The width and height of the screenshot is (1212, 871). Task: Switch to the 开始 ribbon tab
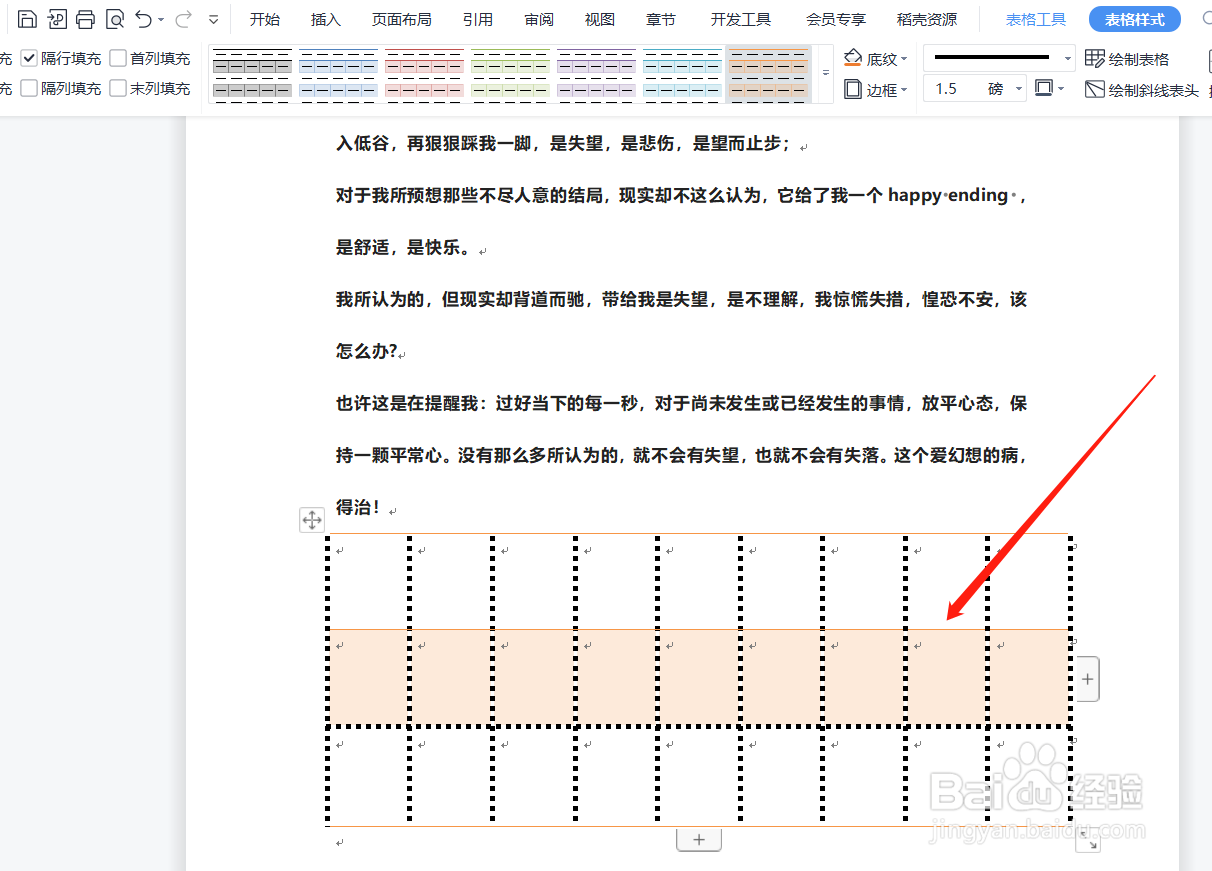click(265, 18)
